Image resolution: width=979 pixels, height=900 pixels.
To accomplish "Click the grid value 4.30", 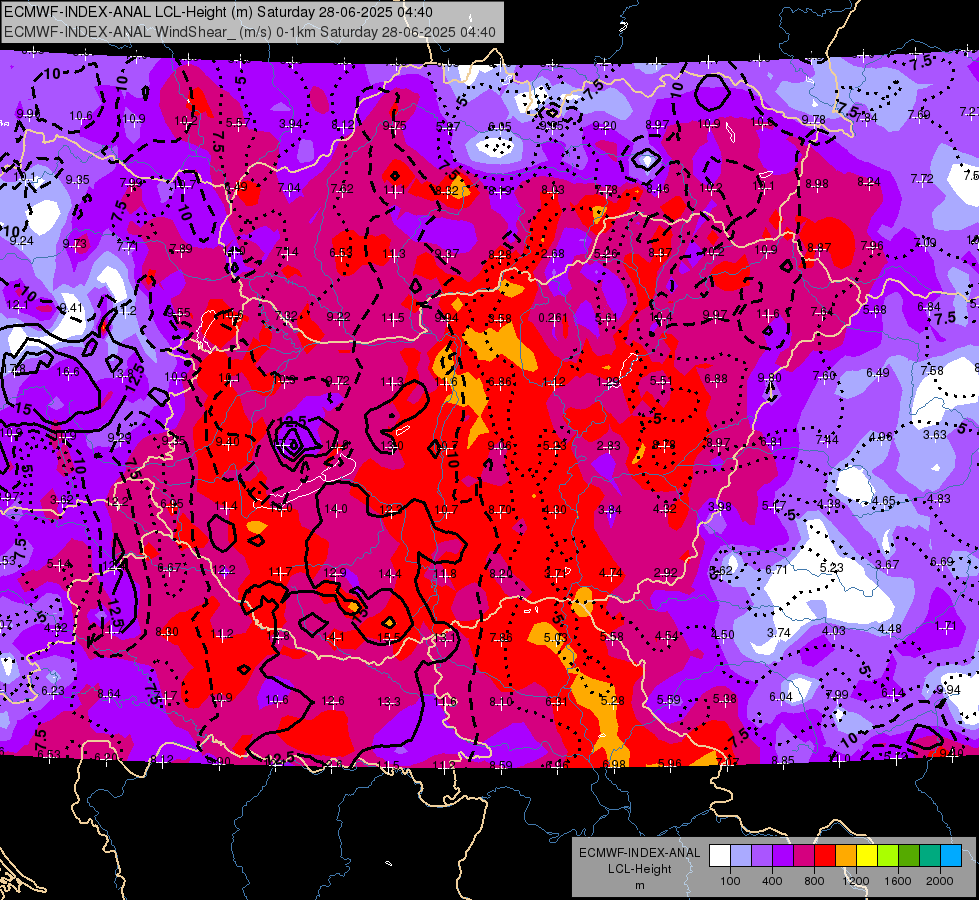I will [x=554, y=510].
